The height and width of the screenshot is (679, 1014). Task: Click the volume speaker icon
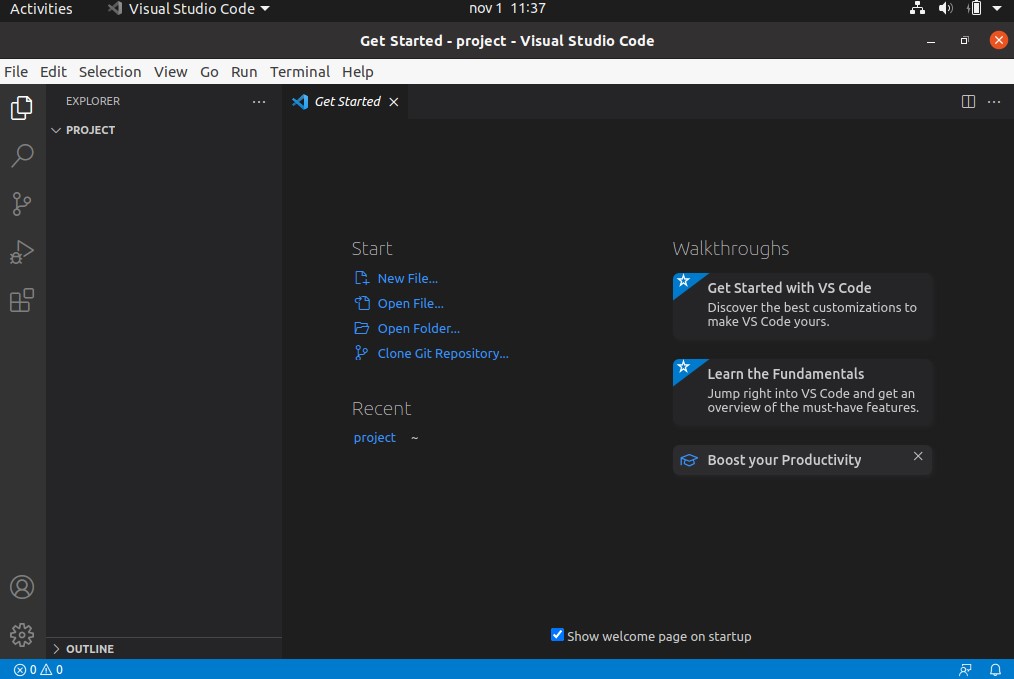point(945,8)
